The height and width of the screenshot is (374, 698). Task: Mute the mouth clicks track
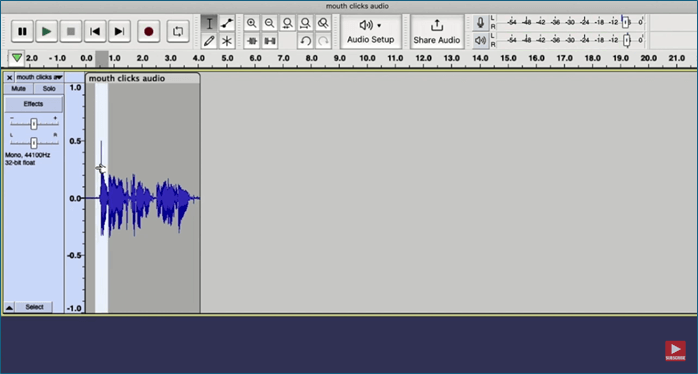pos(19,89)
